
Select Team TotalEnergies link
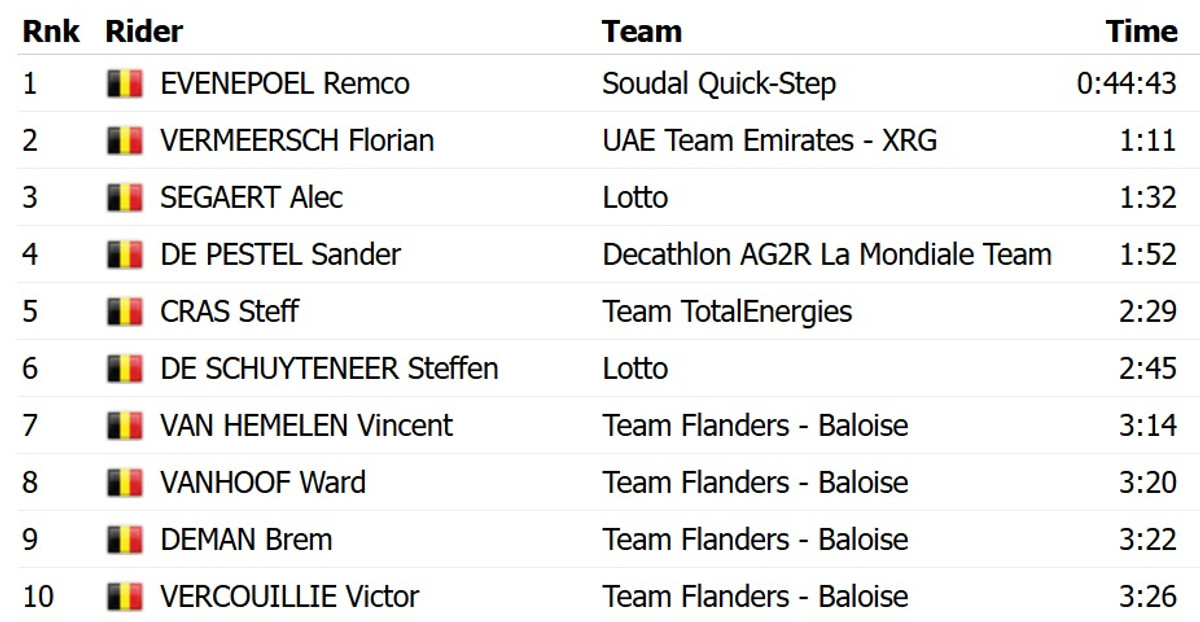(727, 312)
